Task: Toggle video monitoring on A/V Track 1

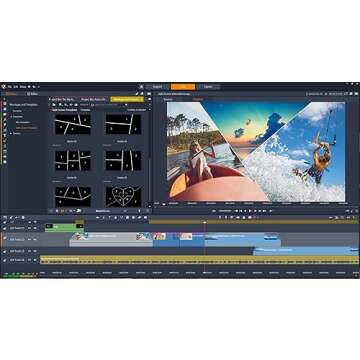Action: point(30,228)
